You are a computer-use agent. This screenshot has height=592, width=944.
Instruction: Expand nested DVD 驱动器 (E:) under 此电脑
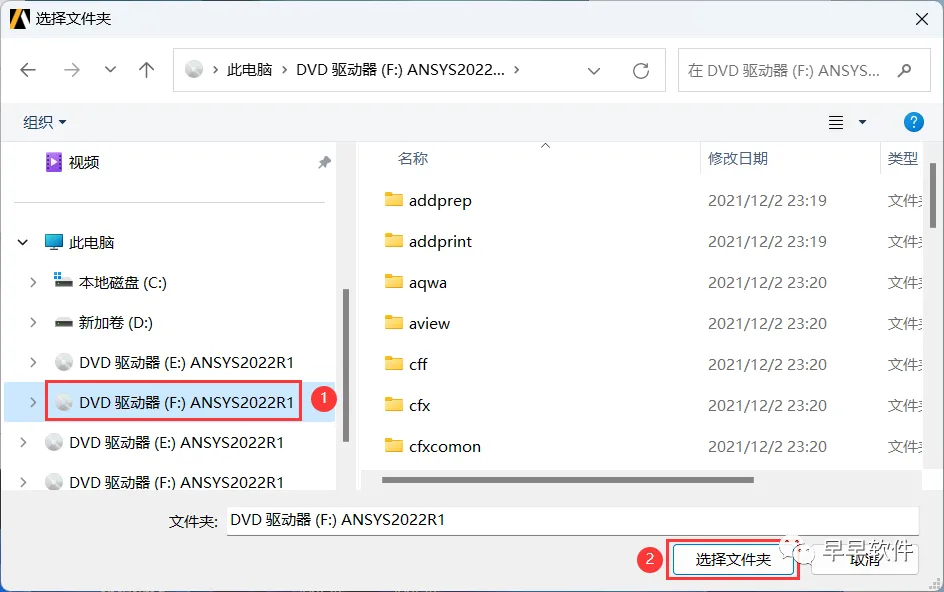pos(33,363)
